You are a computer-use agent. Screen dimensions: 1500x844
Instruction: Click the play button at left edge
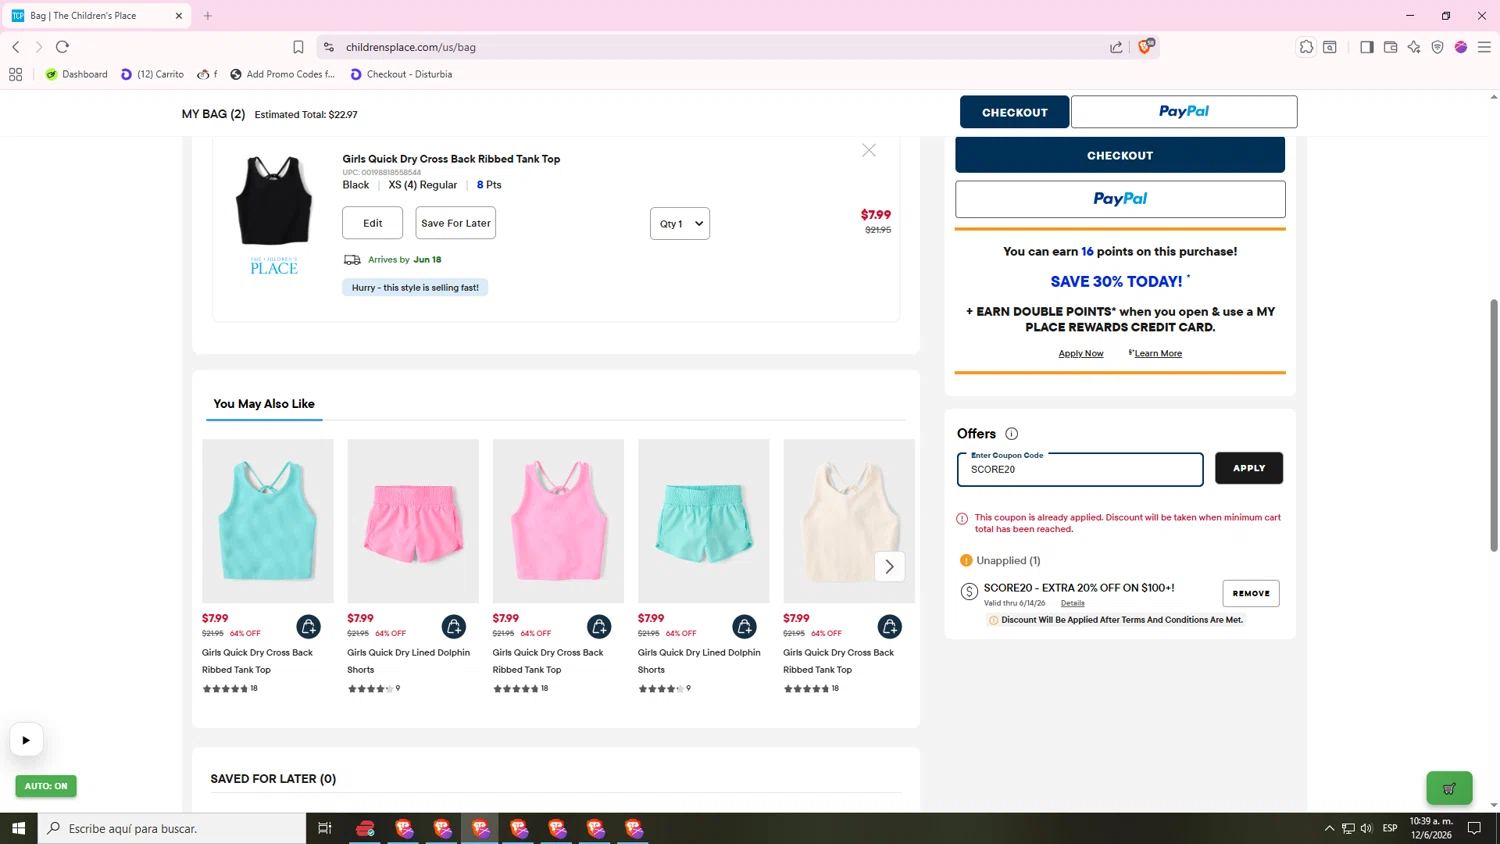point(26,740)
